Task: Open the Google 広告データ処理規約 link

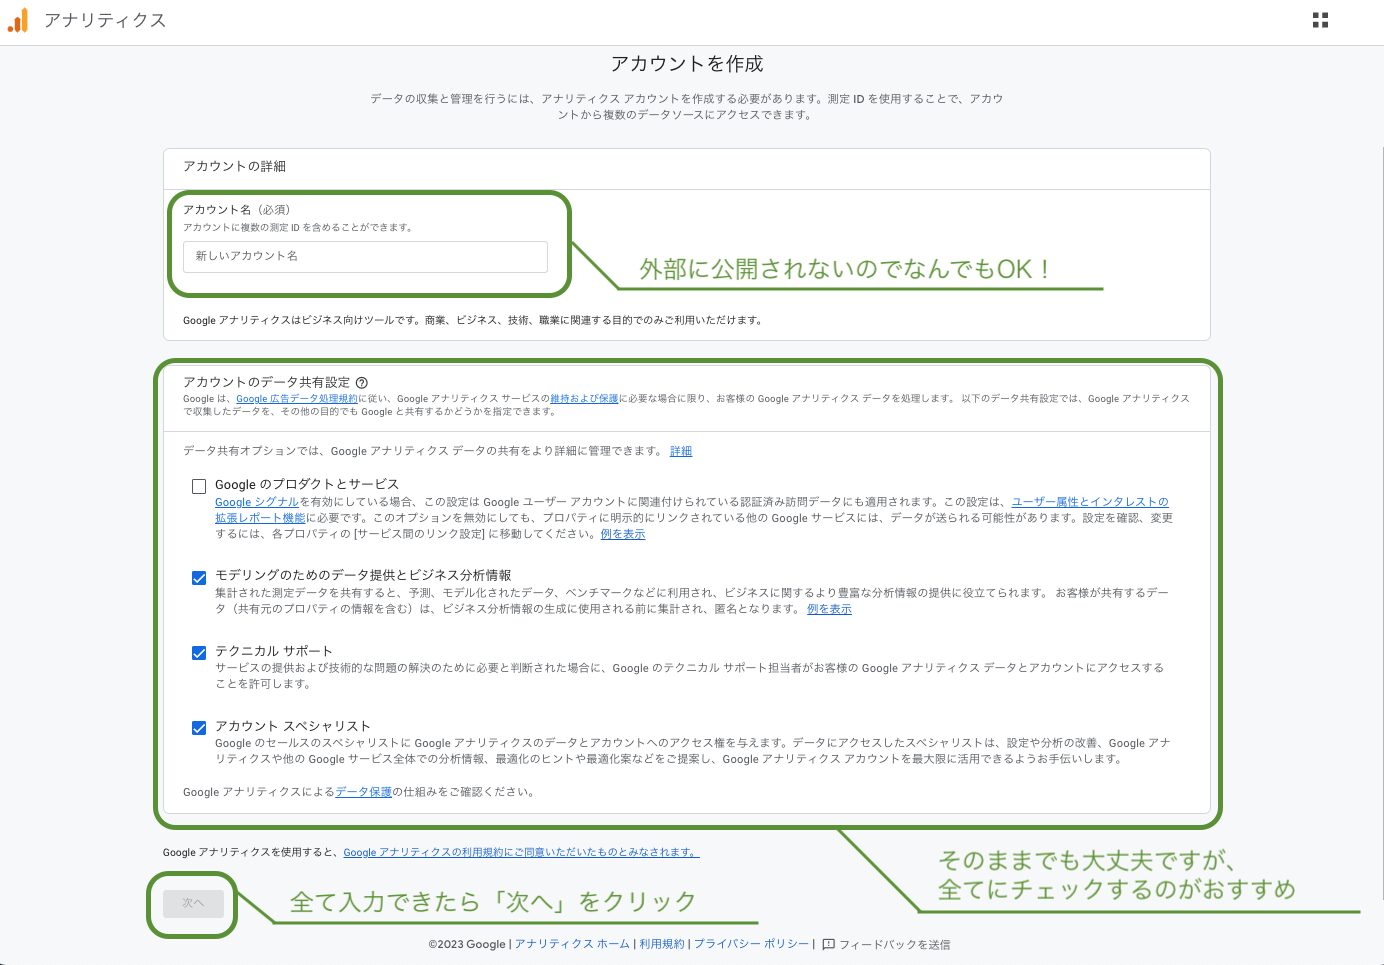Action: click(x=297, y=398)
